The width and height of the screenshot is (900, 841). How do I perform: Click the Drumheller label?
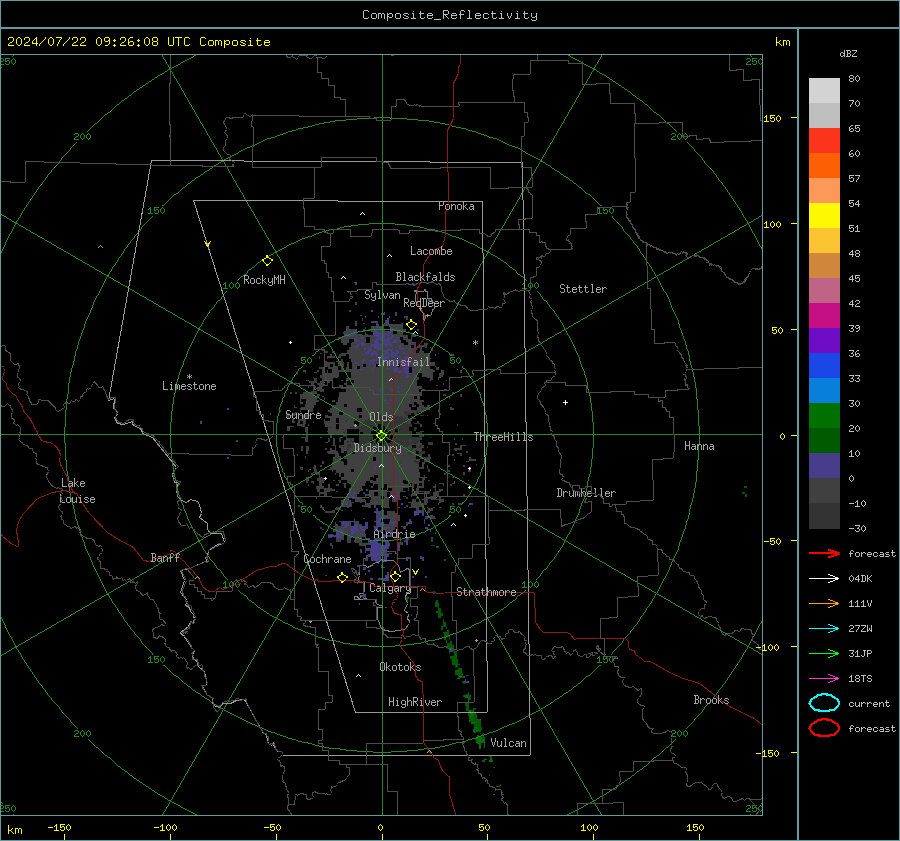pyautogui.click(x=586, y=493)
